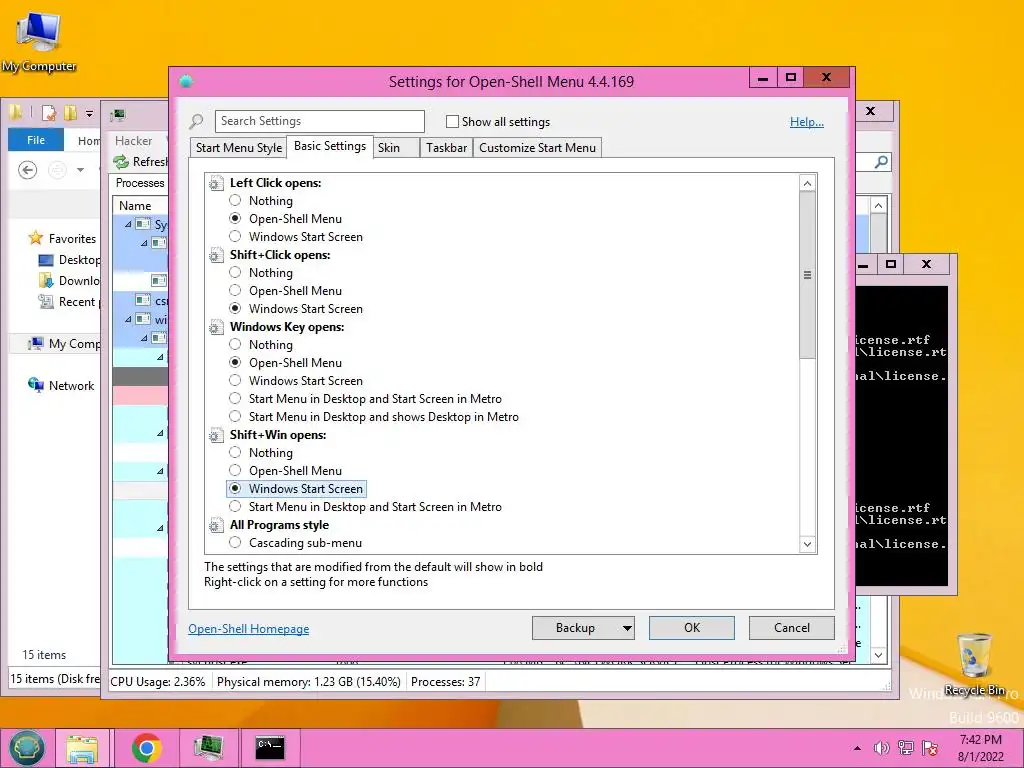The width and height of the screenshot is (1024, 768).
Task: Open the Backup dropdown arrow
Action: [626, 628]
